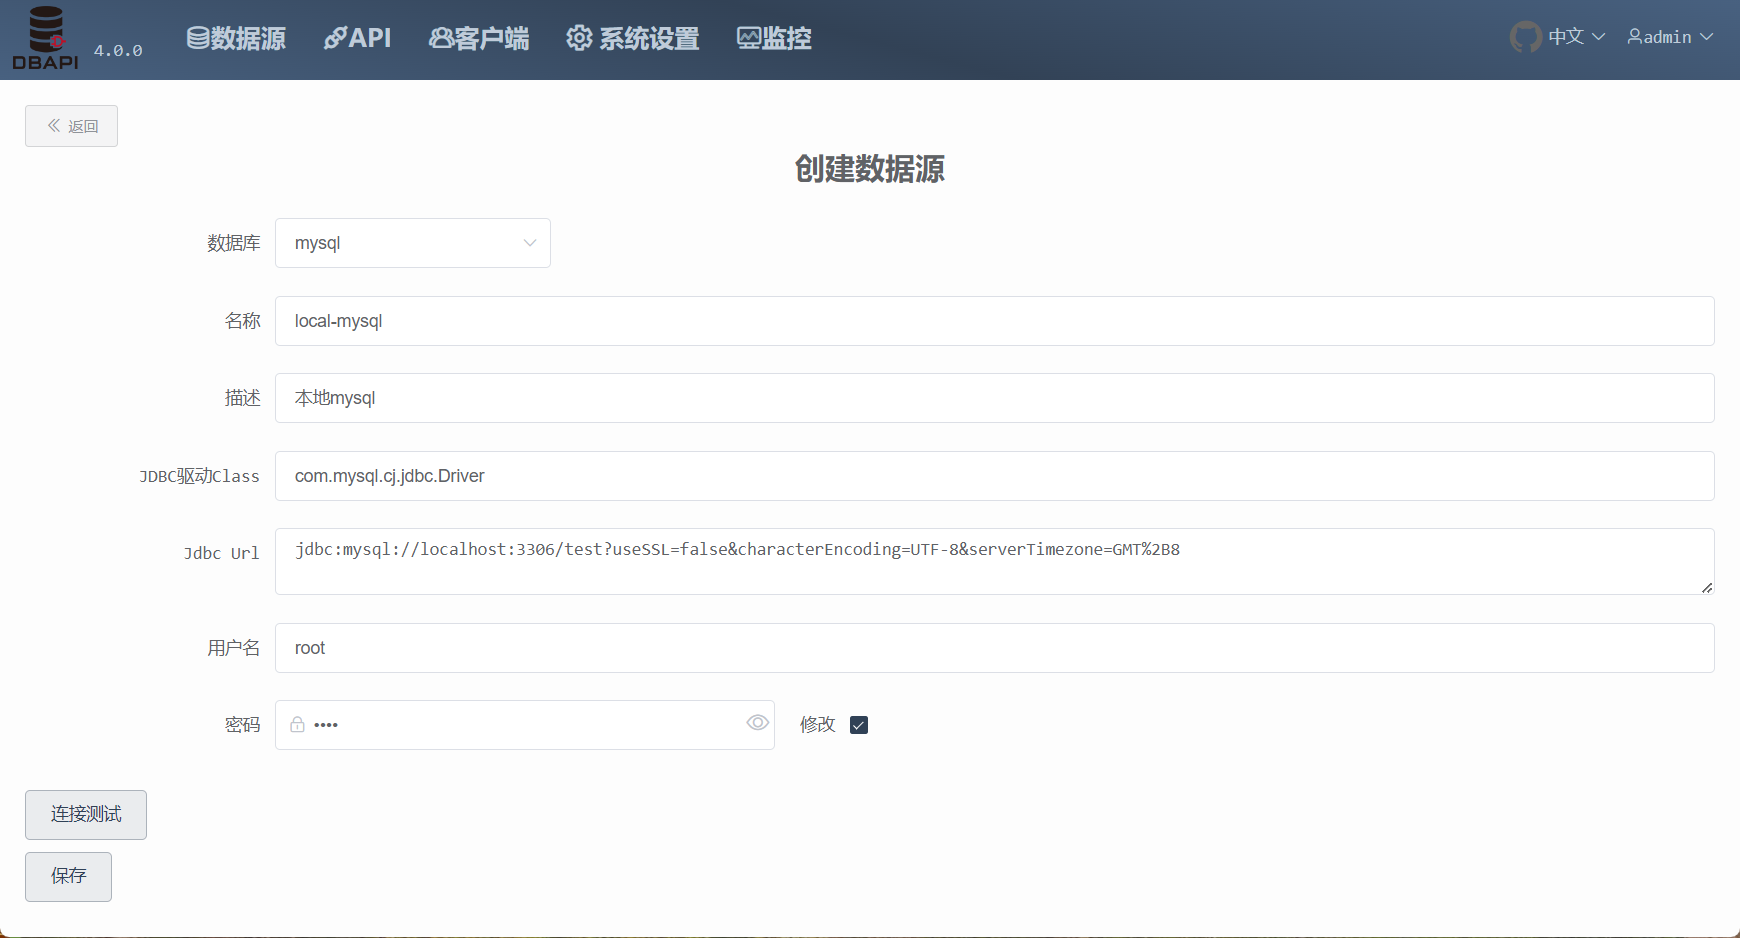This screenshot has width=1740, height=938.
Task: Click the 4.0.0 version text
Action: [x=118, y=50]
